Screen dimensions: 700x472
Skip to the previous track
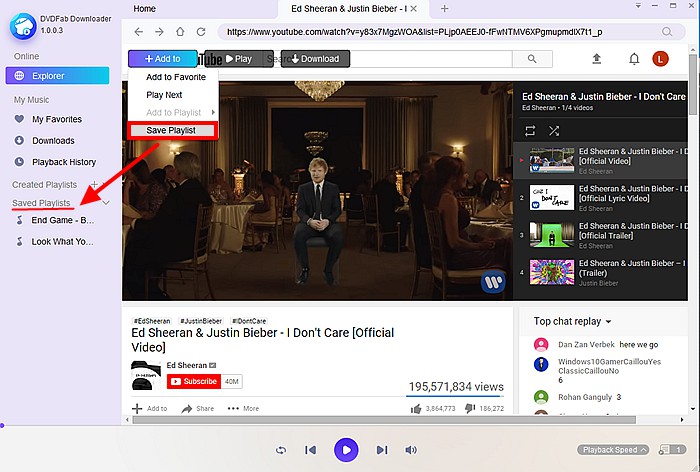click(310, 450)
